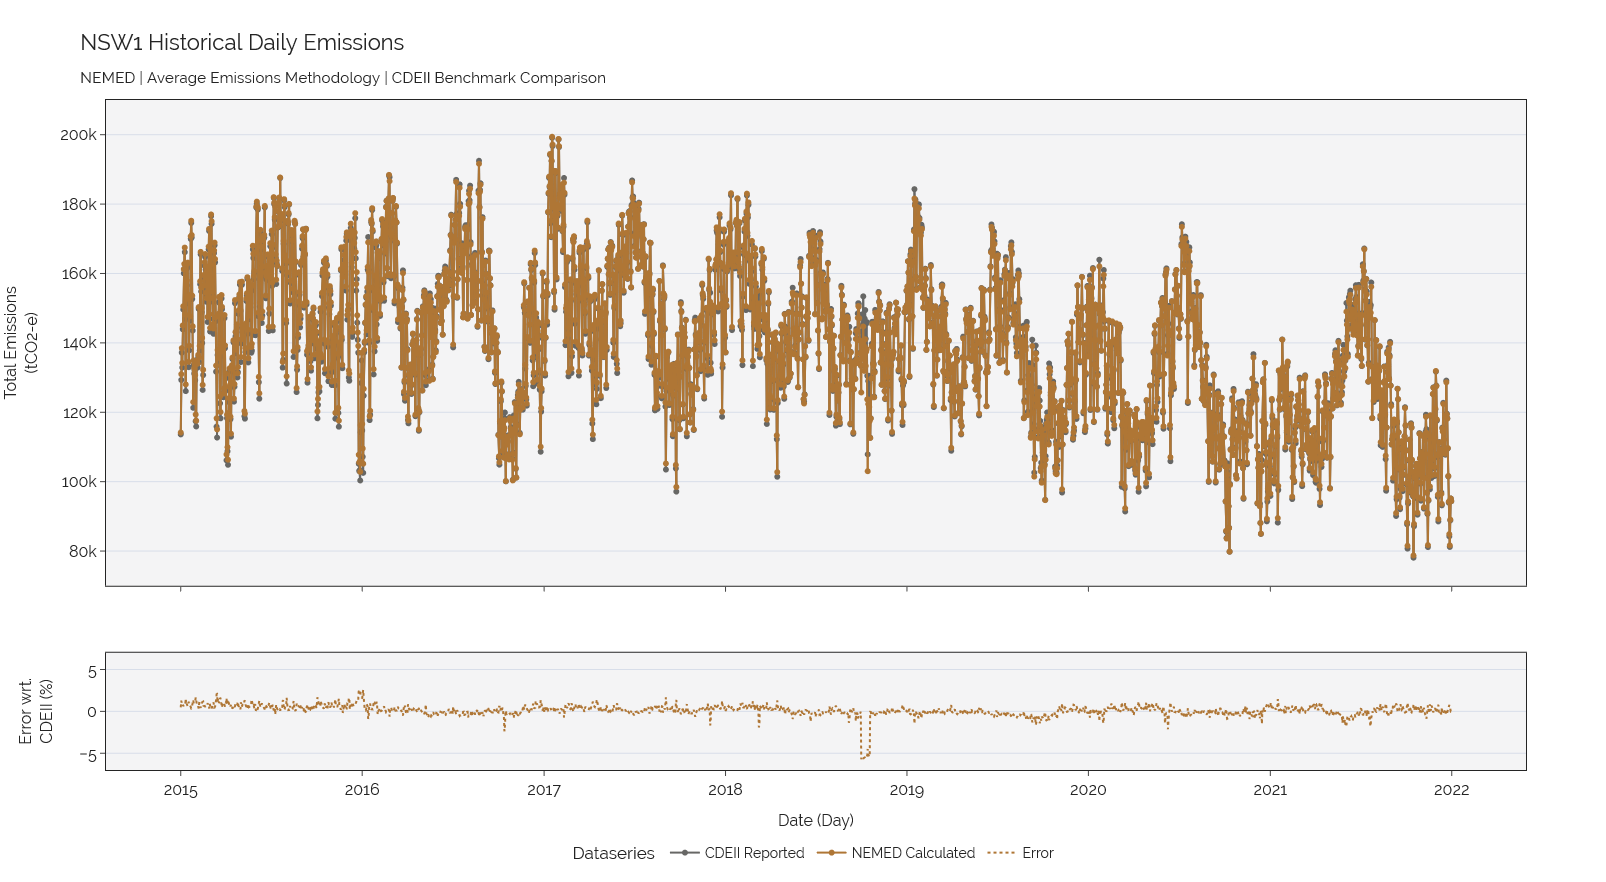Viewport: 1606px width, 882px height.
Task: Click the 2016 x-axis tick label
Action: 362,790
